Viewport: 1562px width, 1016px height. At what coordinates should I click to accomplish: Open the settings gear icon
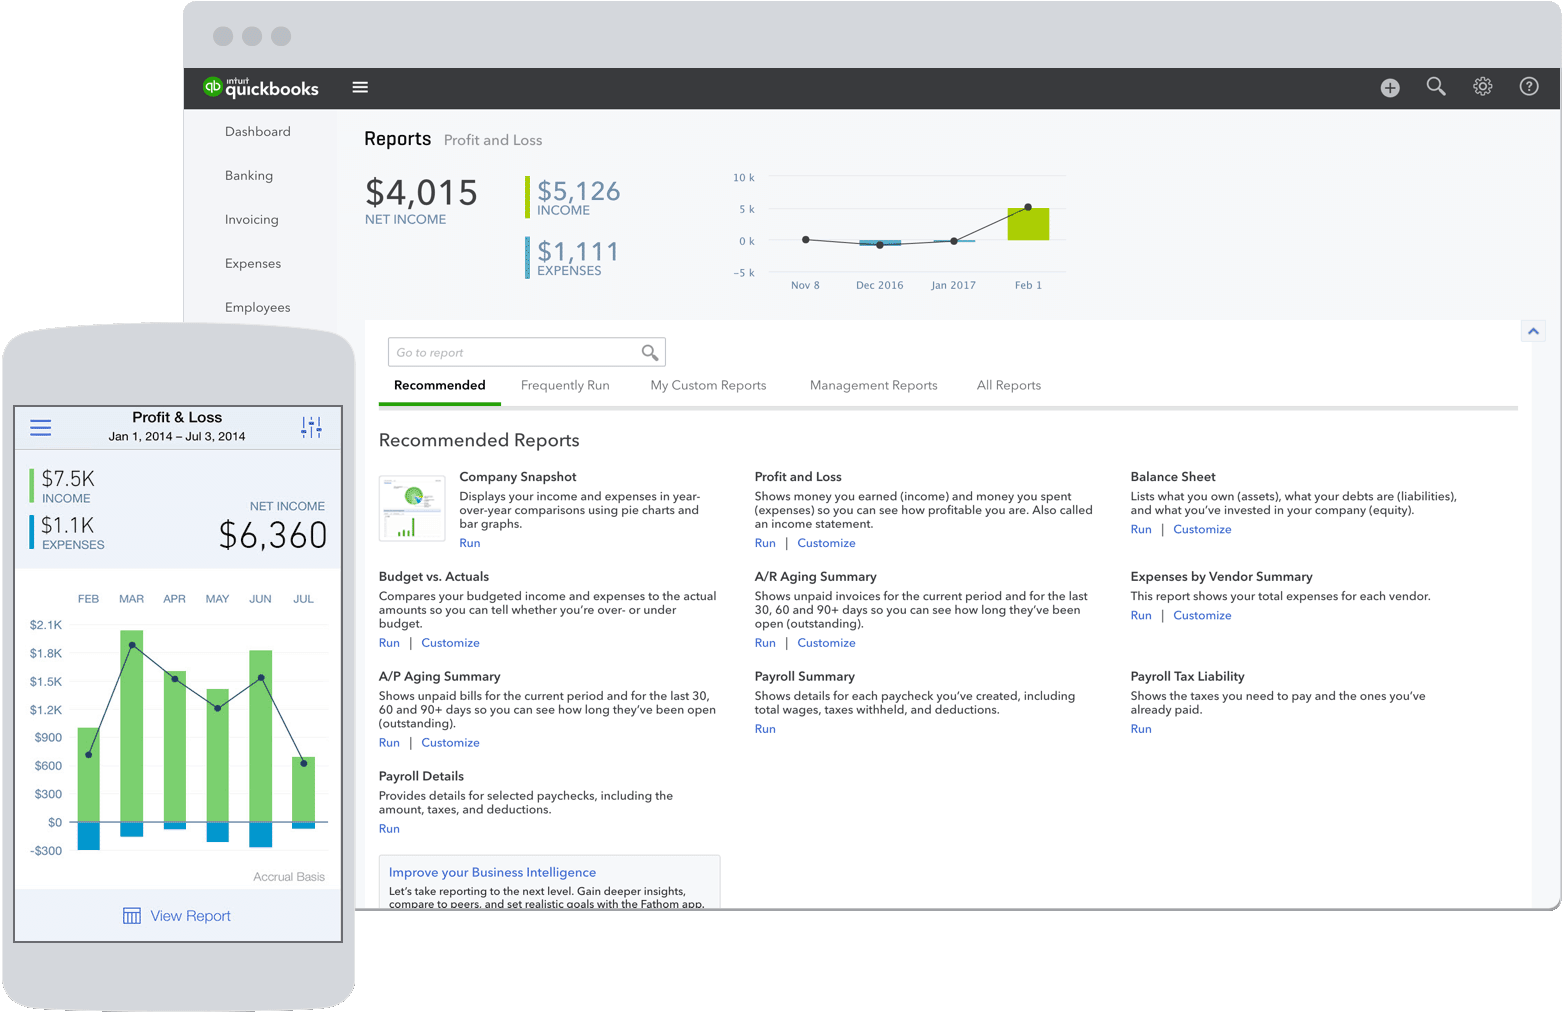(1483, 87)
